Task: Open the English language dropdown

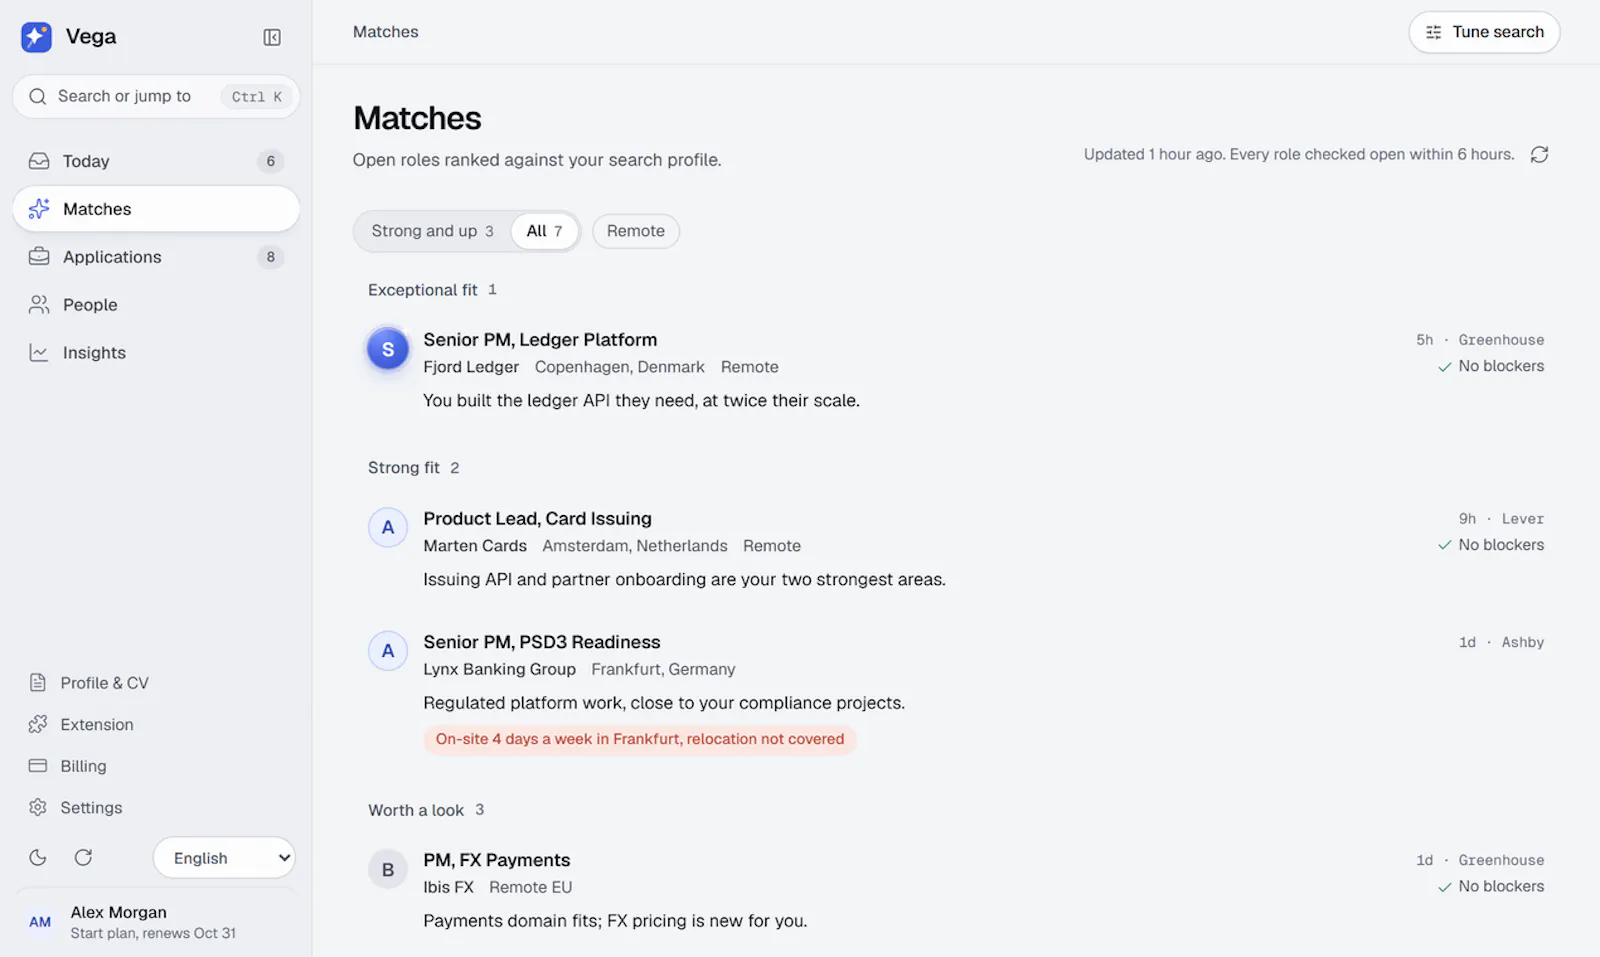Action: [x=224, y=858]
